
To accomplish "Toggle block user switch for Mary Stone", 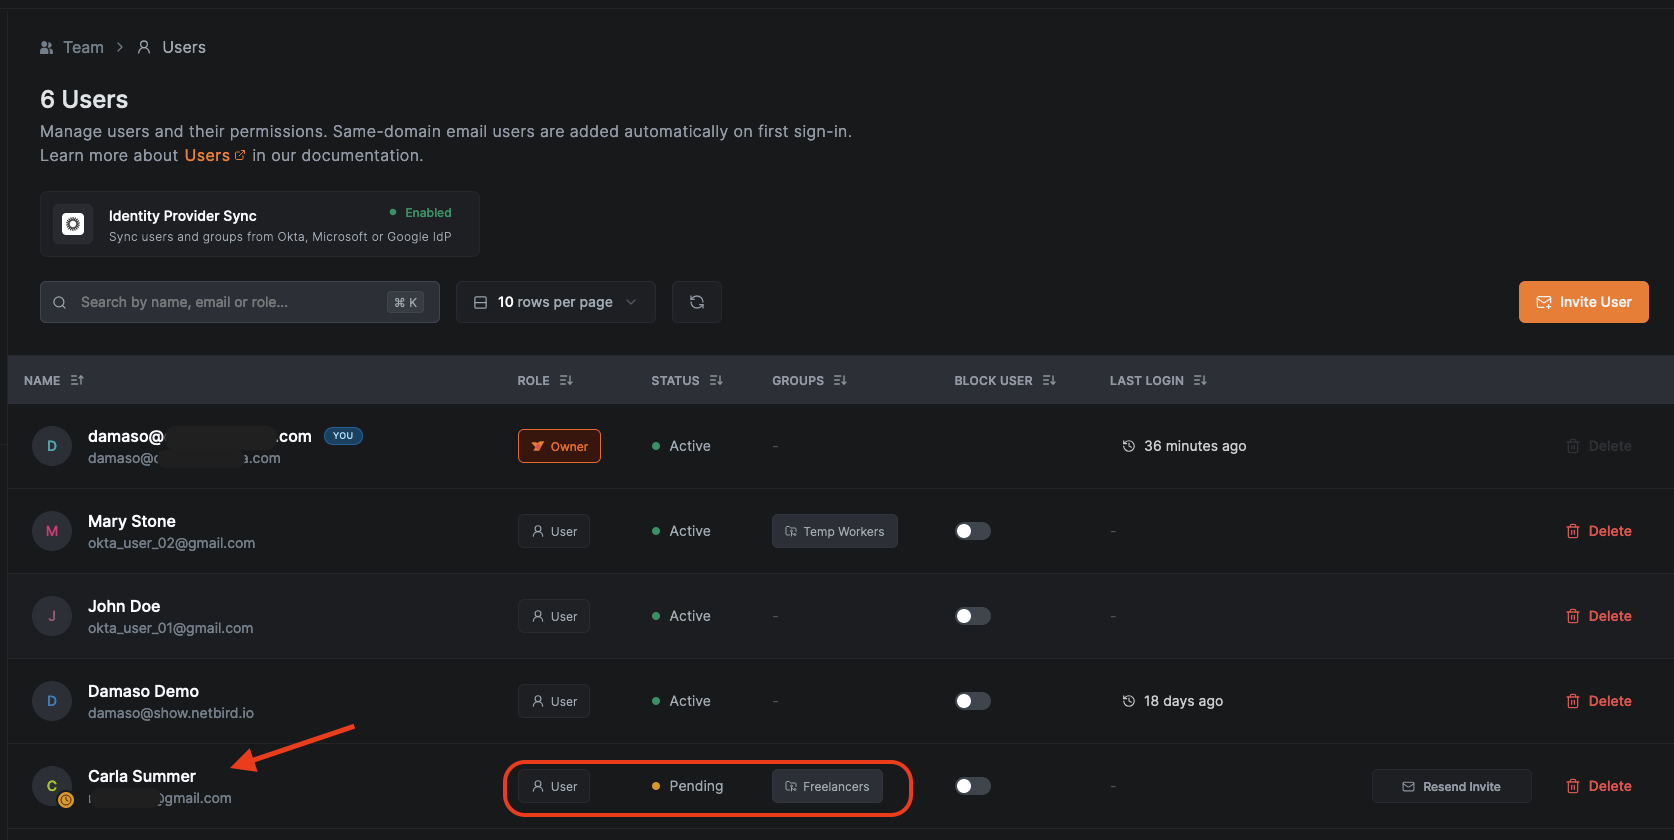I will (x=972, y=531).
